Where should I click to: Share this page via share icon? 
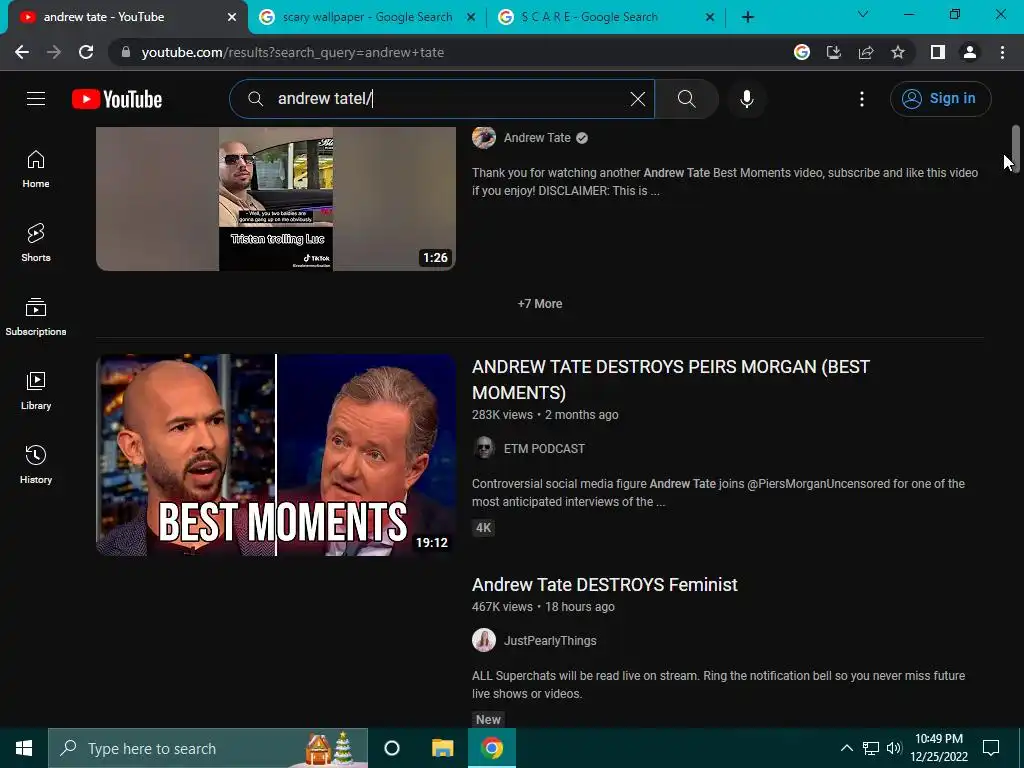coord(866,52)
